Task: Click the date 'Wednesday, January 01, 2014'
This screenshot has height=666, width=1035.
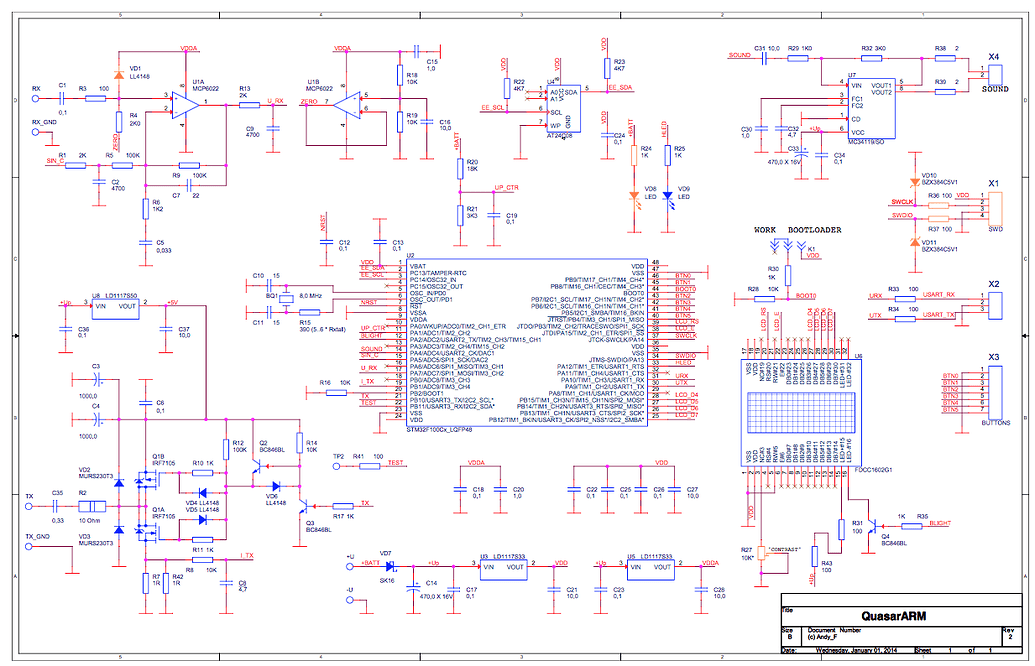Action: click(x=856, y=650)
